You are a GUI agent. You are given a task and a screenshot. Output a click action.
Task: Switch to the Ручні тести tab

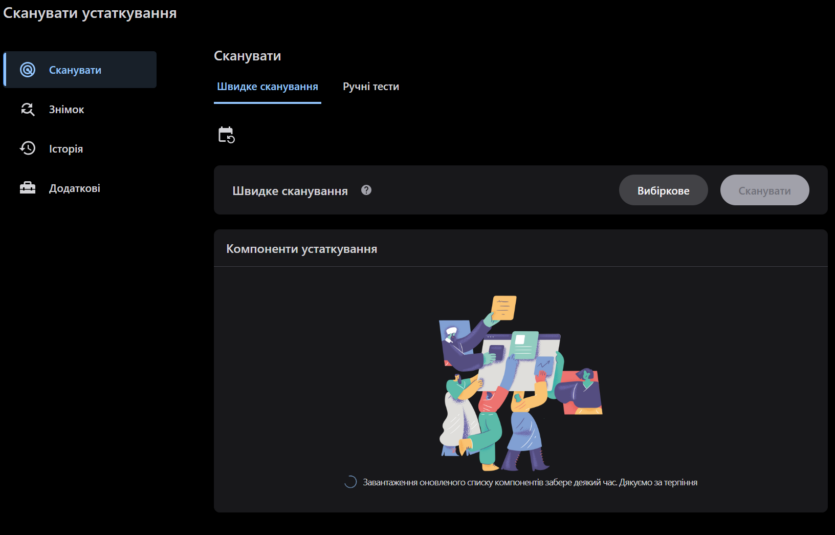click(x=371, y=86)
